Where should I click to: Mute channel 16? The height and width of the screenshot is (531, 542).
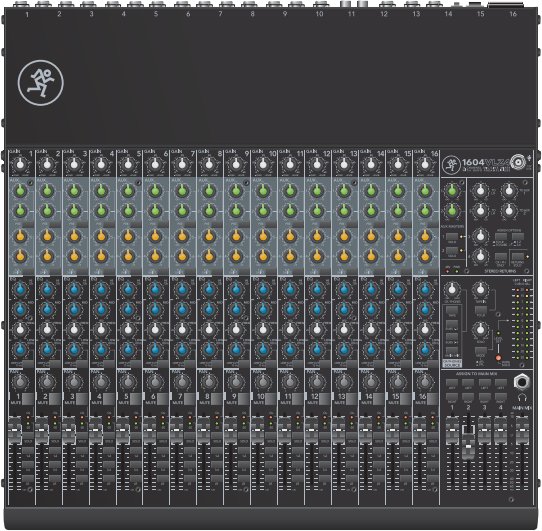pyautogui.click(x=432, y=399)
